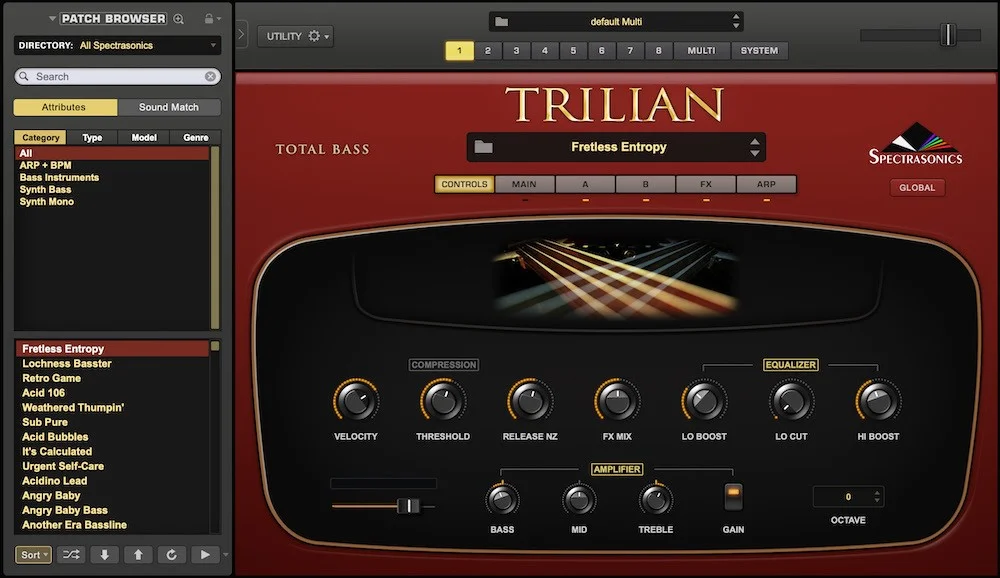The height and width of the screenshot is (578, 1000).
Task: Click the shuffle patches icon
Action: pyautogui.click(x=71, y=555)
